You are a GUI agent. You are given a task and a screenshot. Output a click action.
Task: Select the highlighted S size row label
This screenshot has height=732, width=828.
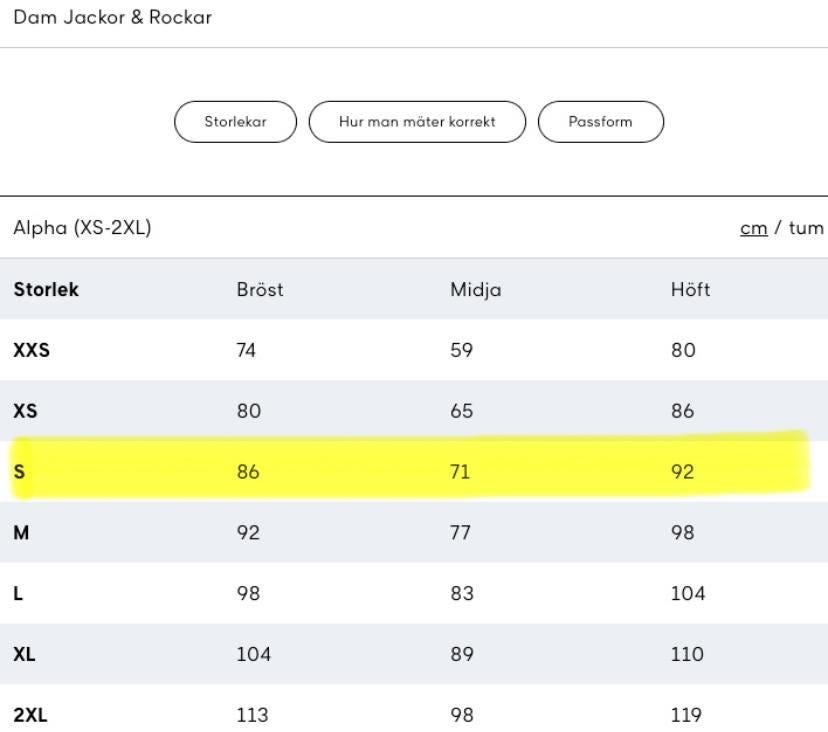click(x=19, y=472)
